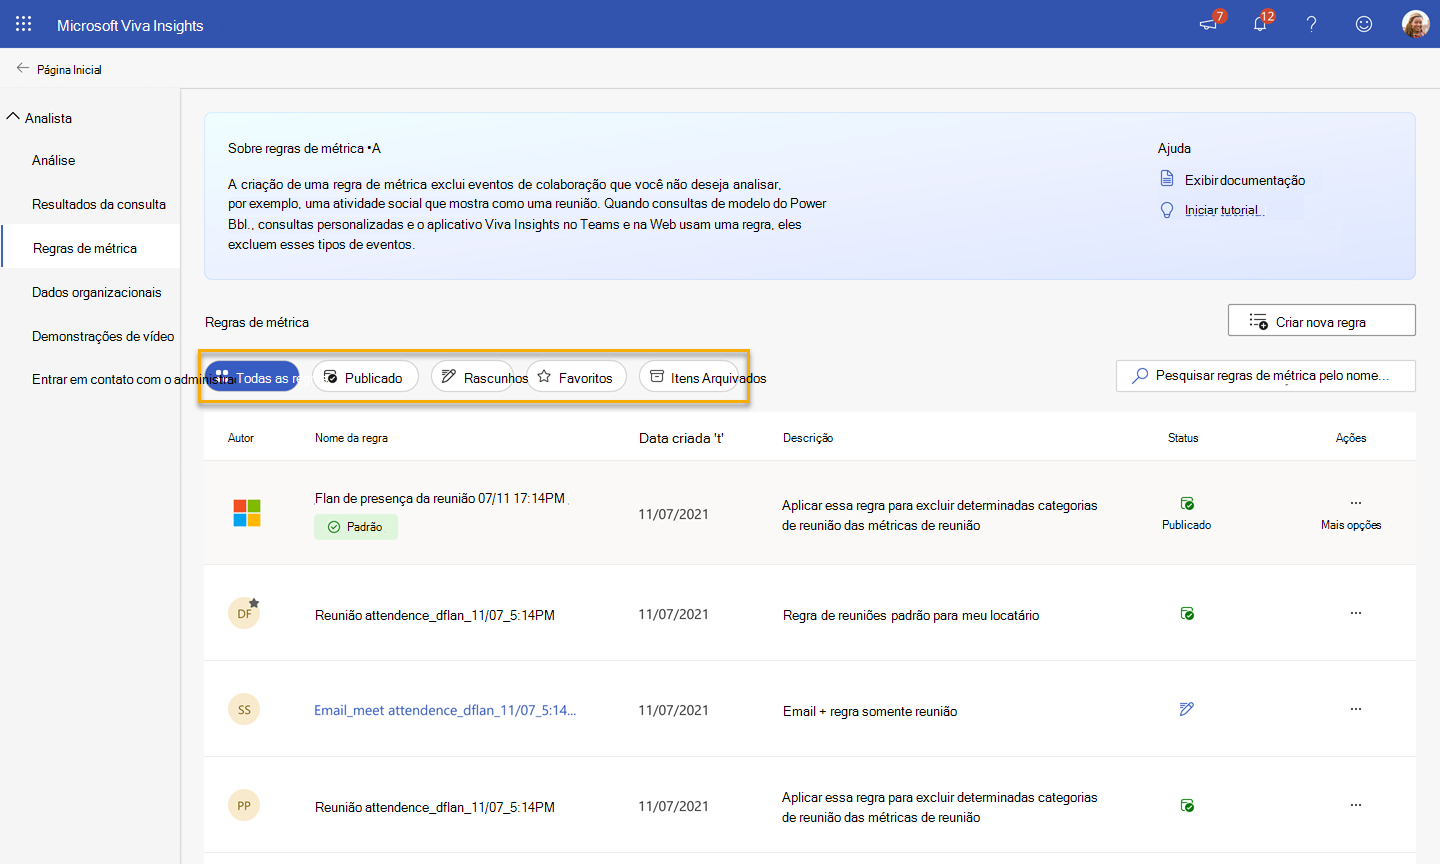This screenshot has width=1440, height=864.
Task: Open the help question mark icon
Action: point(1311,23)
